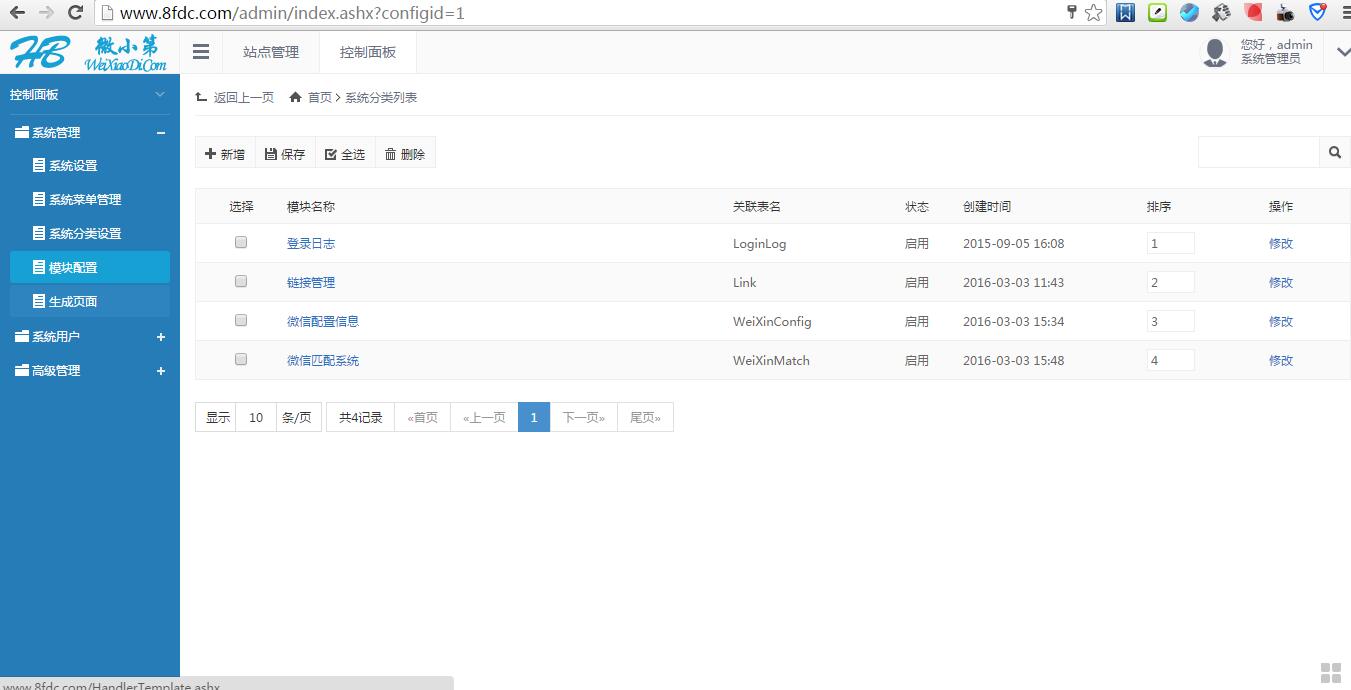This screenshot has height=690, width=1351.
Task: Click the HB WeiXiaoDi logo
Action: [89, 52]
